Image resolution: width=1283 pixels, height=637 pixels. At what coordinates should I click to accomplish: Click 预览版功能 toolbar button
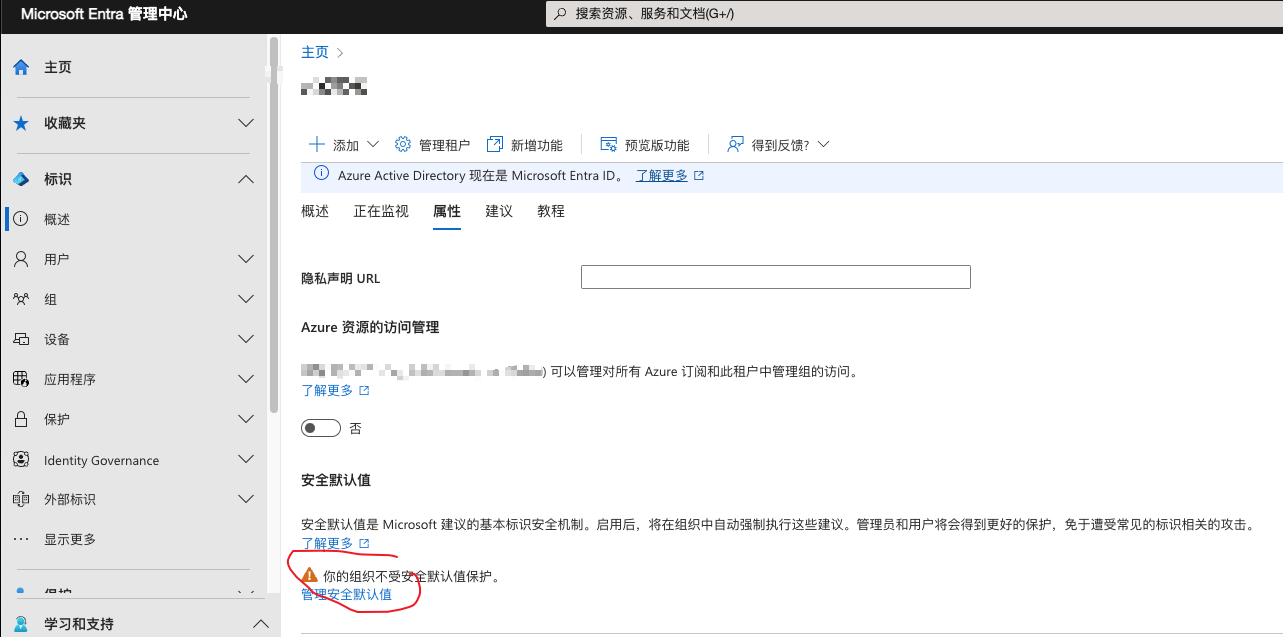tap(645, 145)
